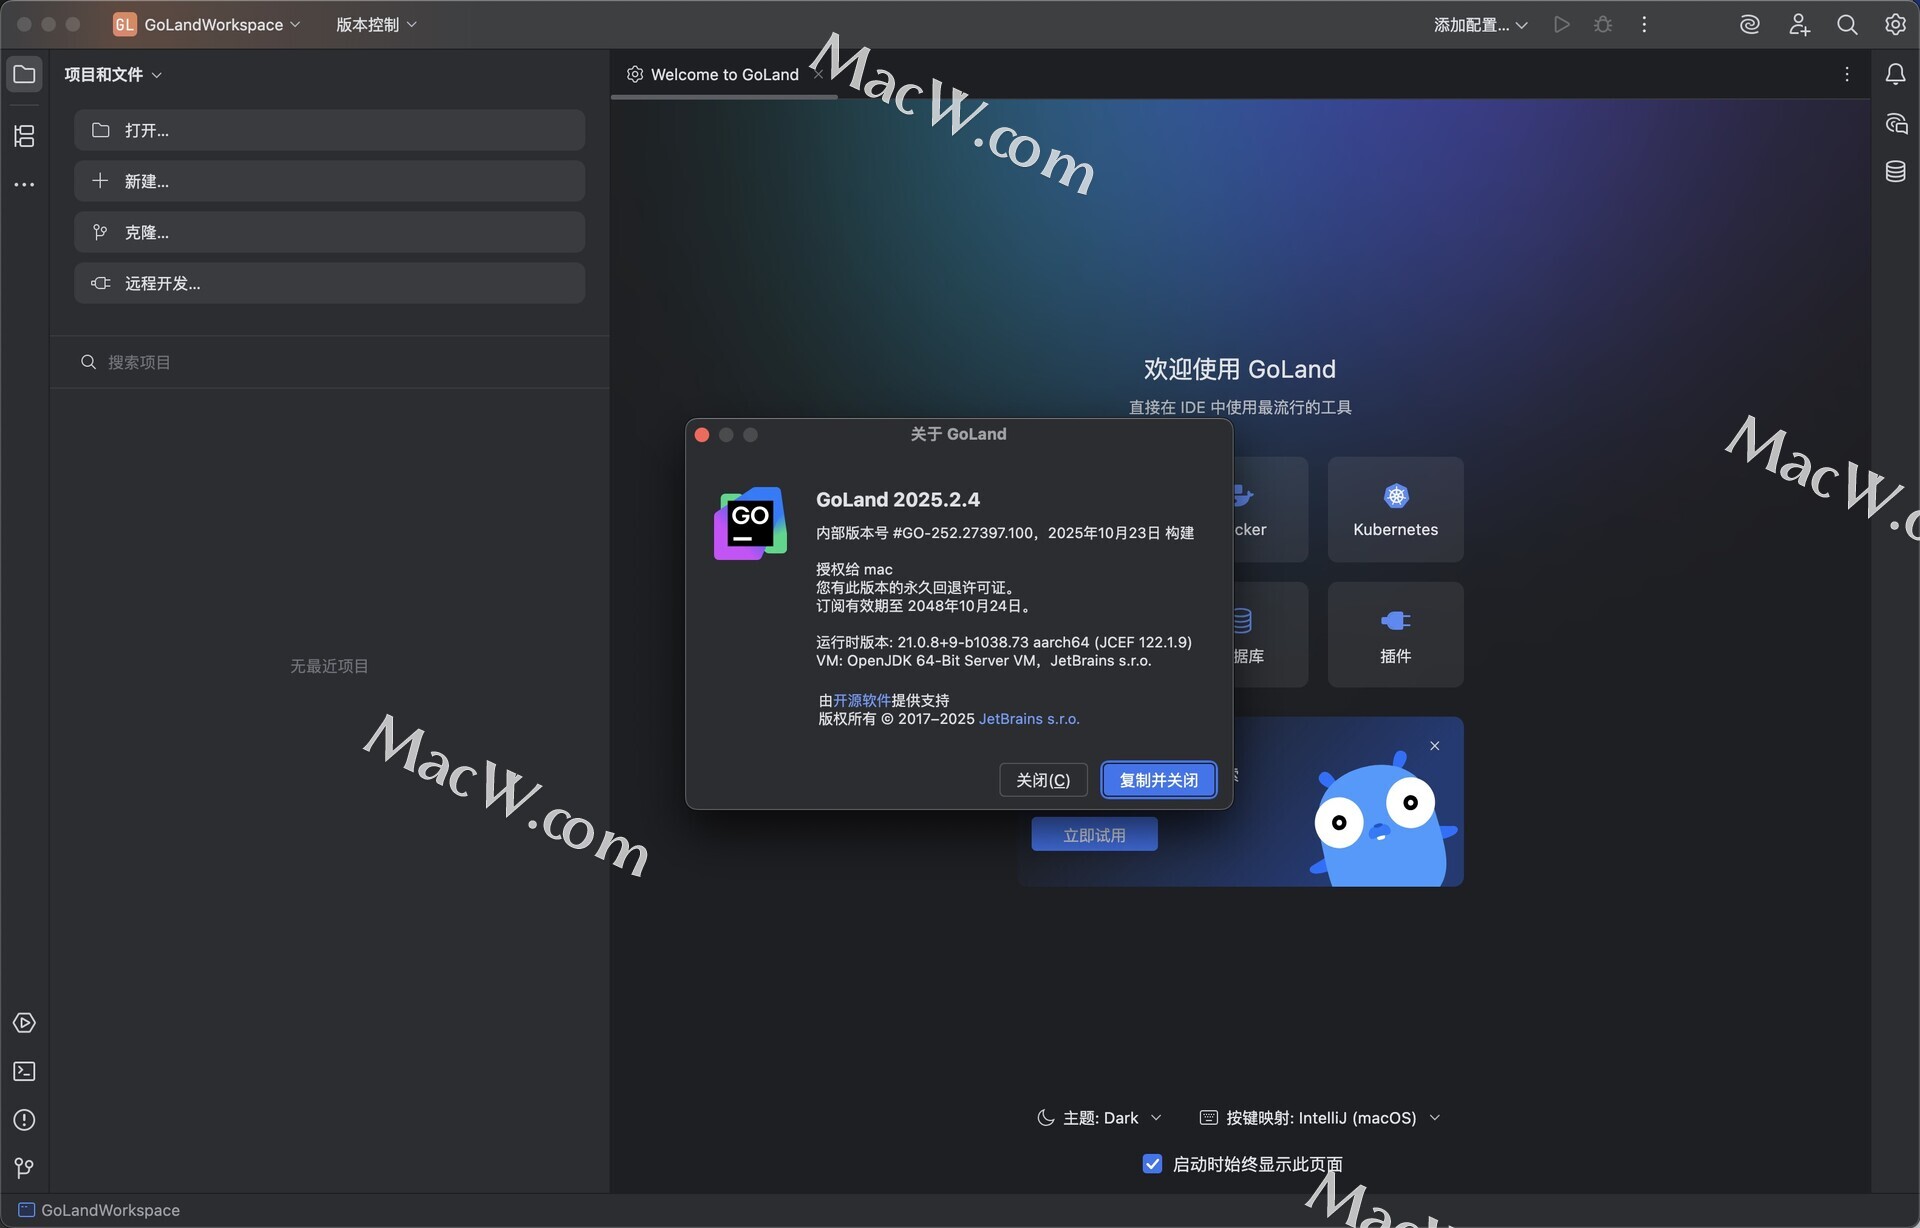Show notifications via the bell icon
The image size is (1920, 1228).
[1895, 74]
